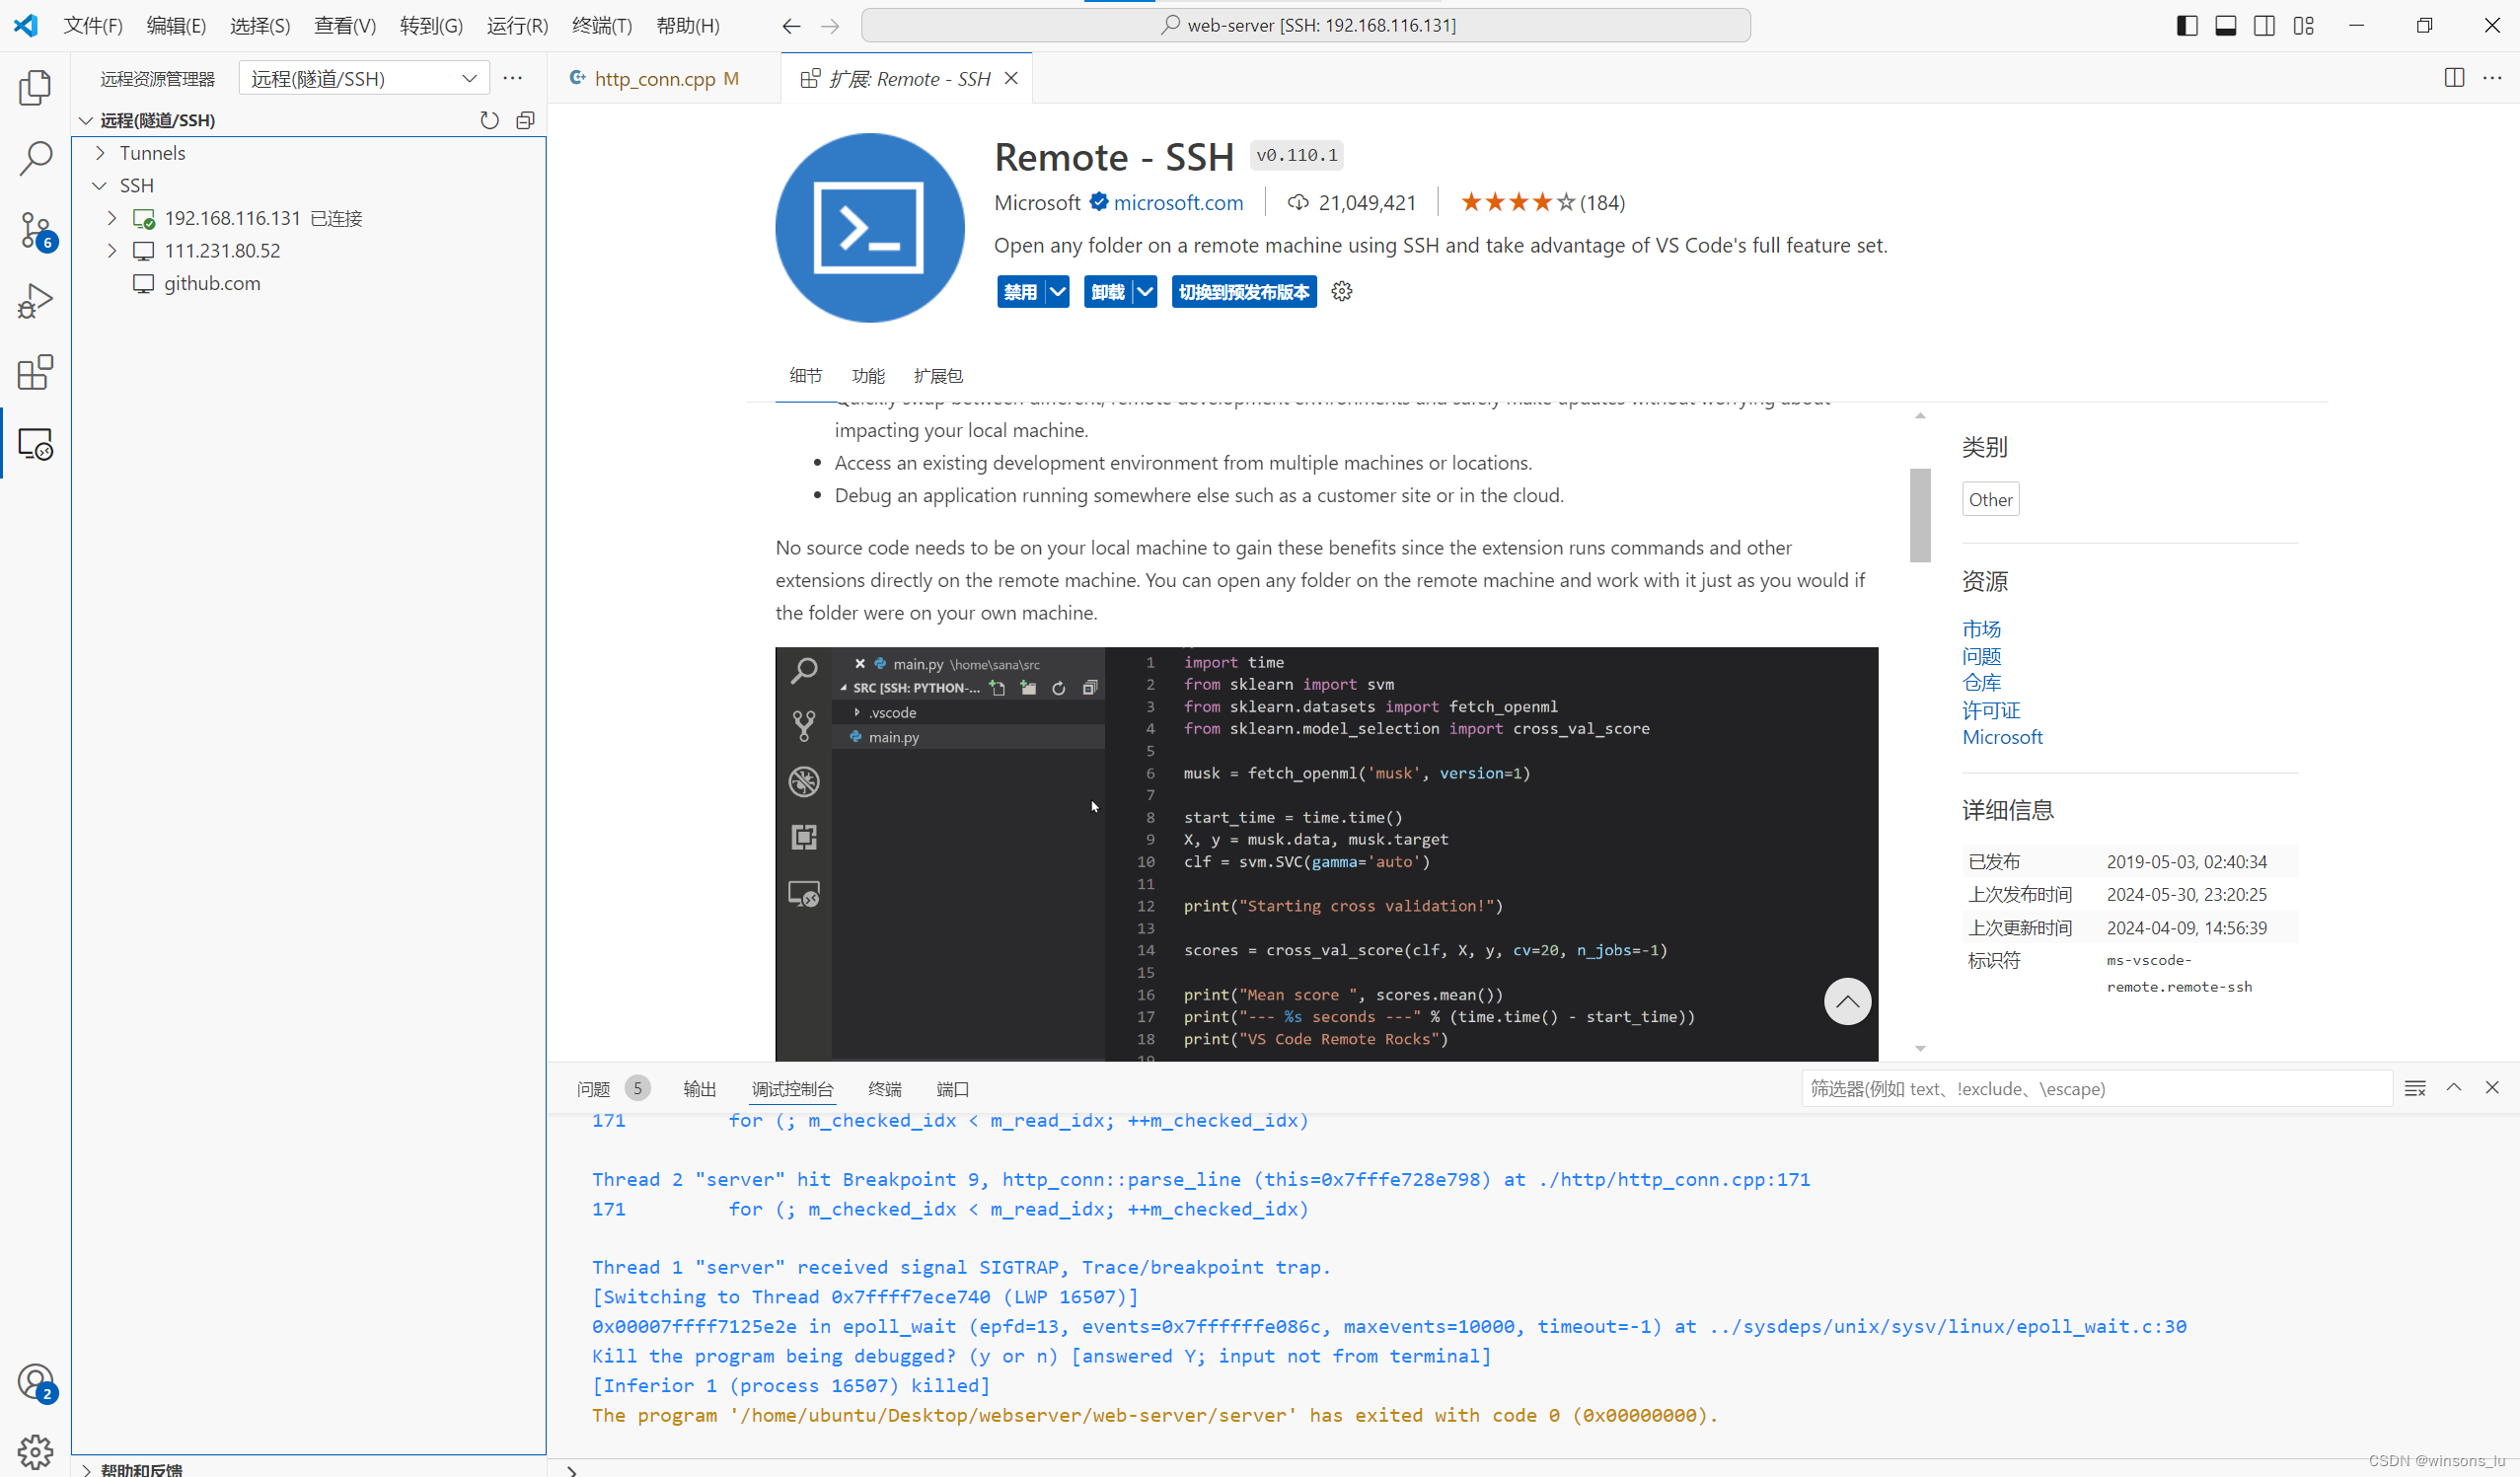Open the Extensions view icon
Screen dimensions: 2520x1477
(35, 372)
